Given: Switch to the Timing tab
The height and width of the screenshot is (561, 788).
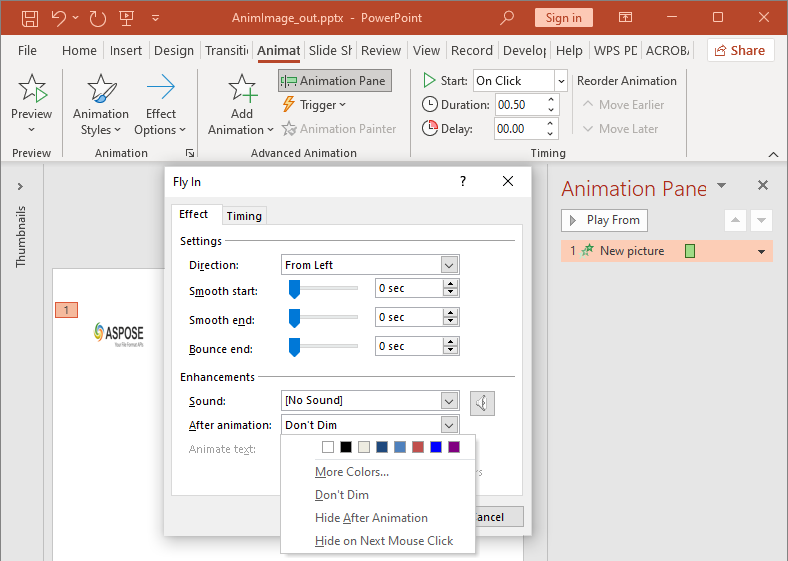Looking at the screenshot, I should pyautogui.click(x=244, y=216).
